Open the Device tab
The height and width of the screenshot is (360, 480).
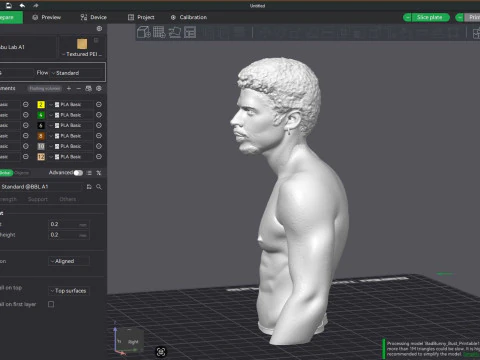click(94, 17)
